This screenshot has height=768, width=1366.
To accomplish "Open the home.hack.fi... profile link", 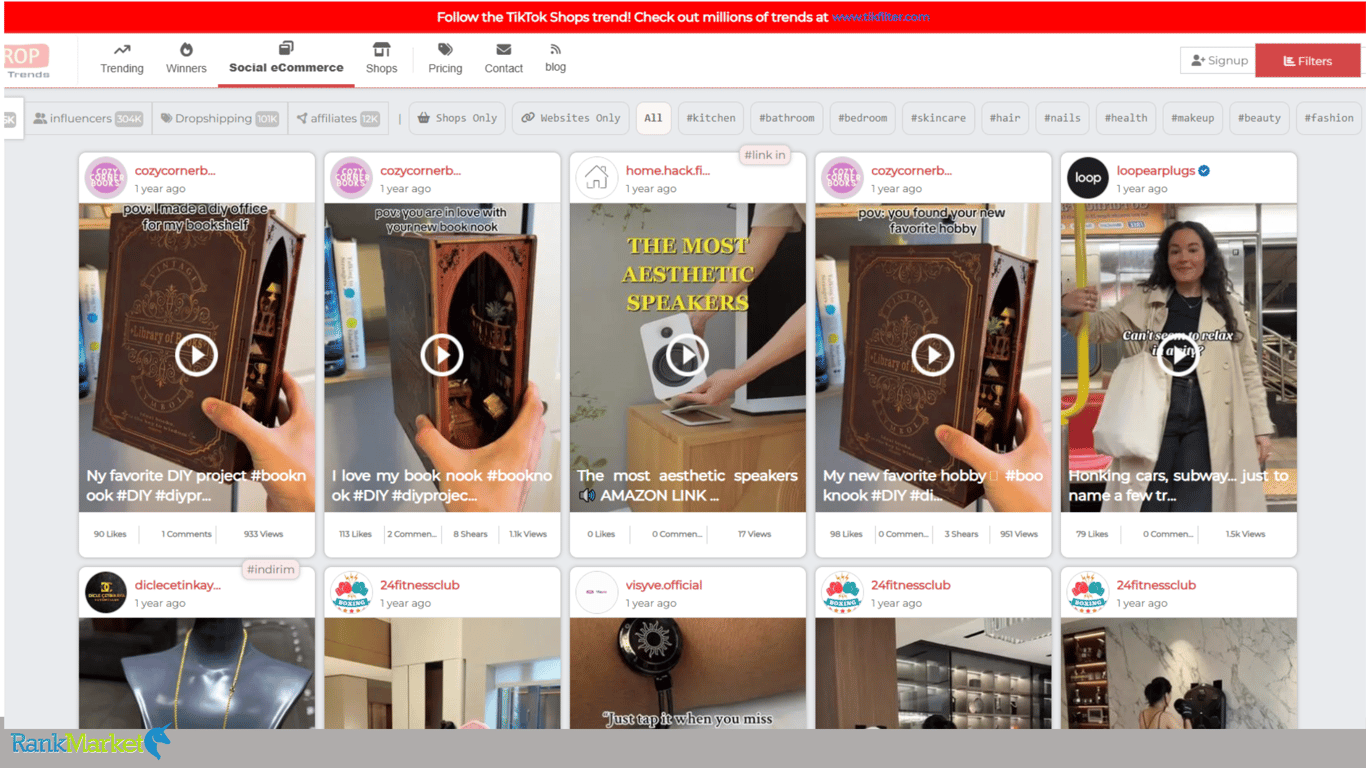I will pos(668,171).
